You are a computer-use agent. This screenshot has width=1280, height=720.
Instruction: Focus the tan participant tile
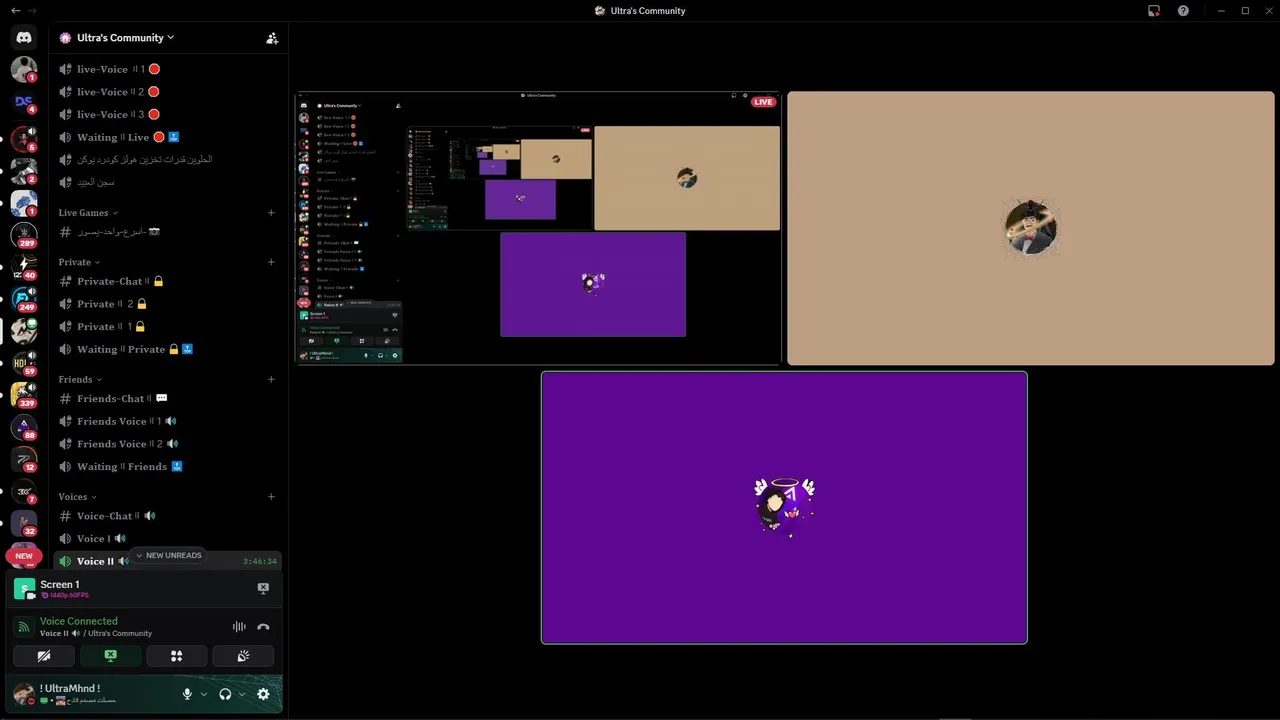coord(1031,228)
